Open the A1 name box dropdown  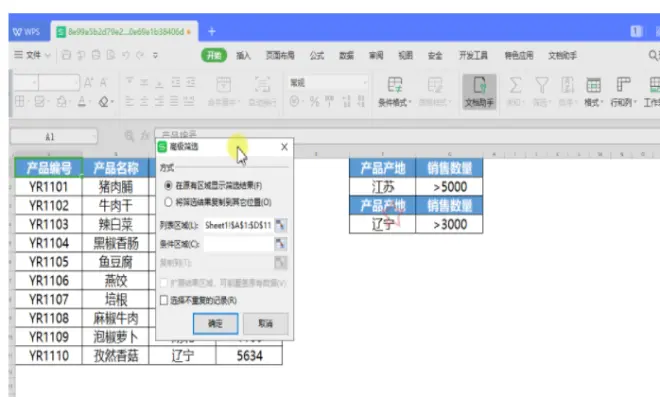click(93, 136)
